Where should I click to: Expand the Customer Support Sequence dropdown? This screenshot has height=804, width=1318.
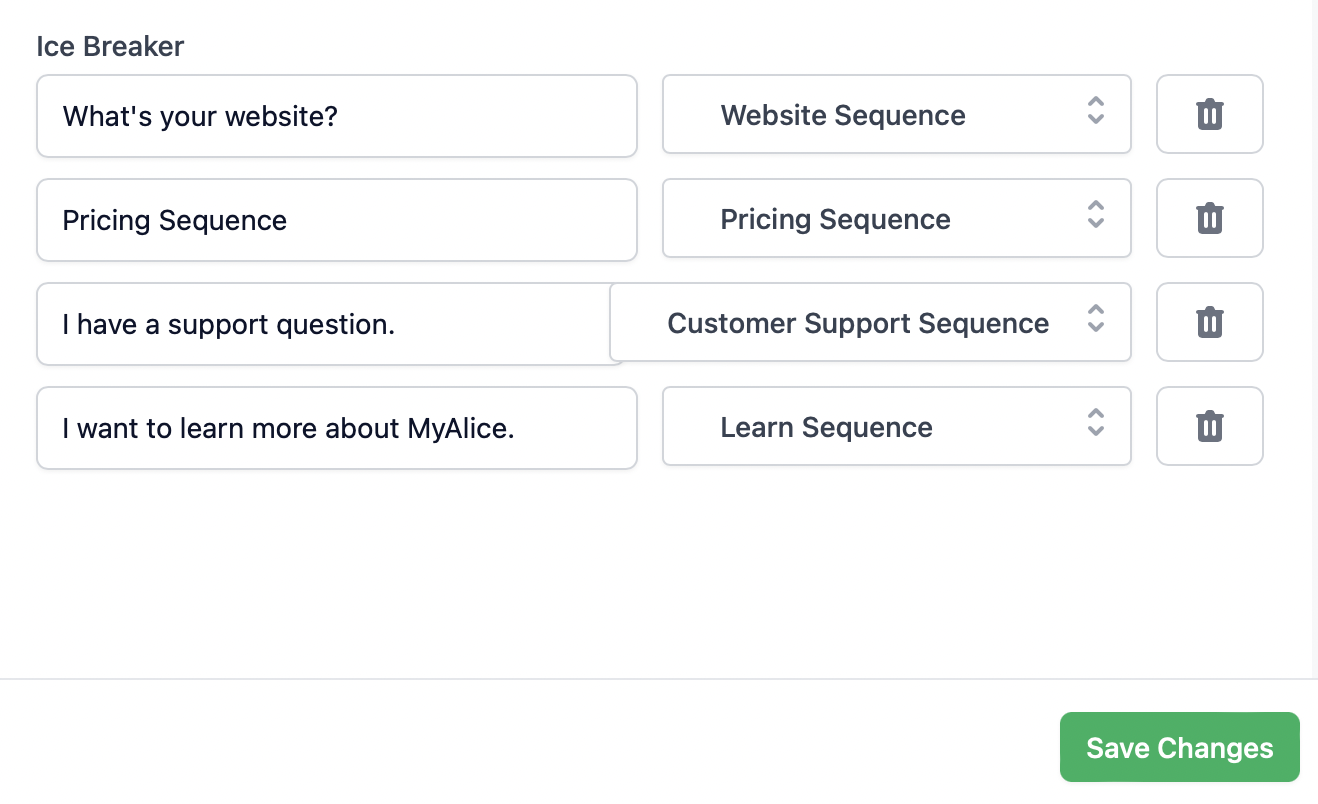[x=858, y=323]
